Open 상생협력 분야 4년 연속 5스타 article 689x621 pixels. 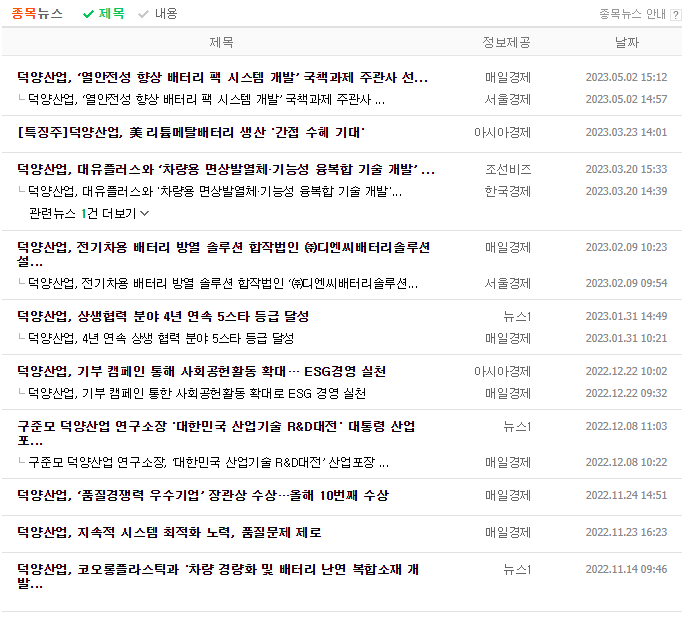[163, 316]
